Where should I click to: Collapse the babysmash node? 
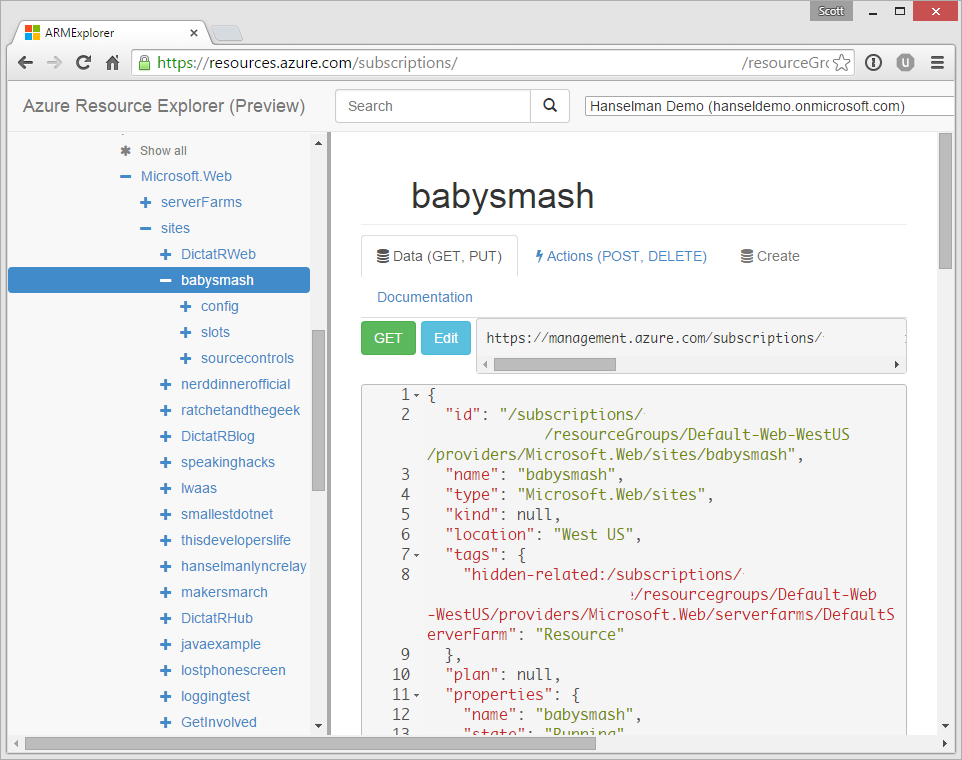click(x=166, y=280)
